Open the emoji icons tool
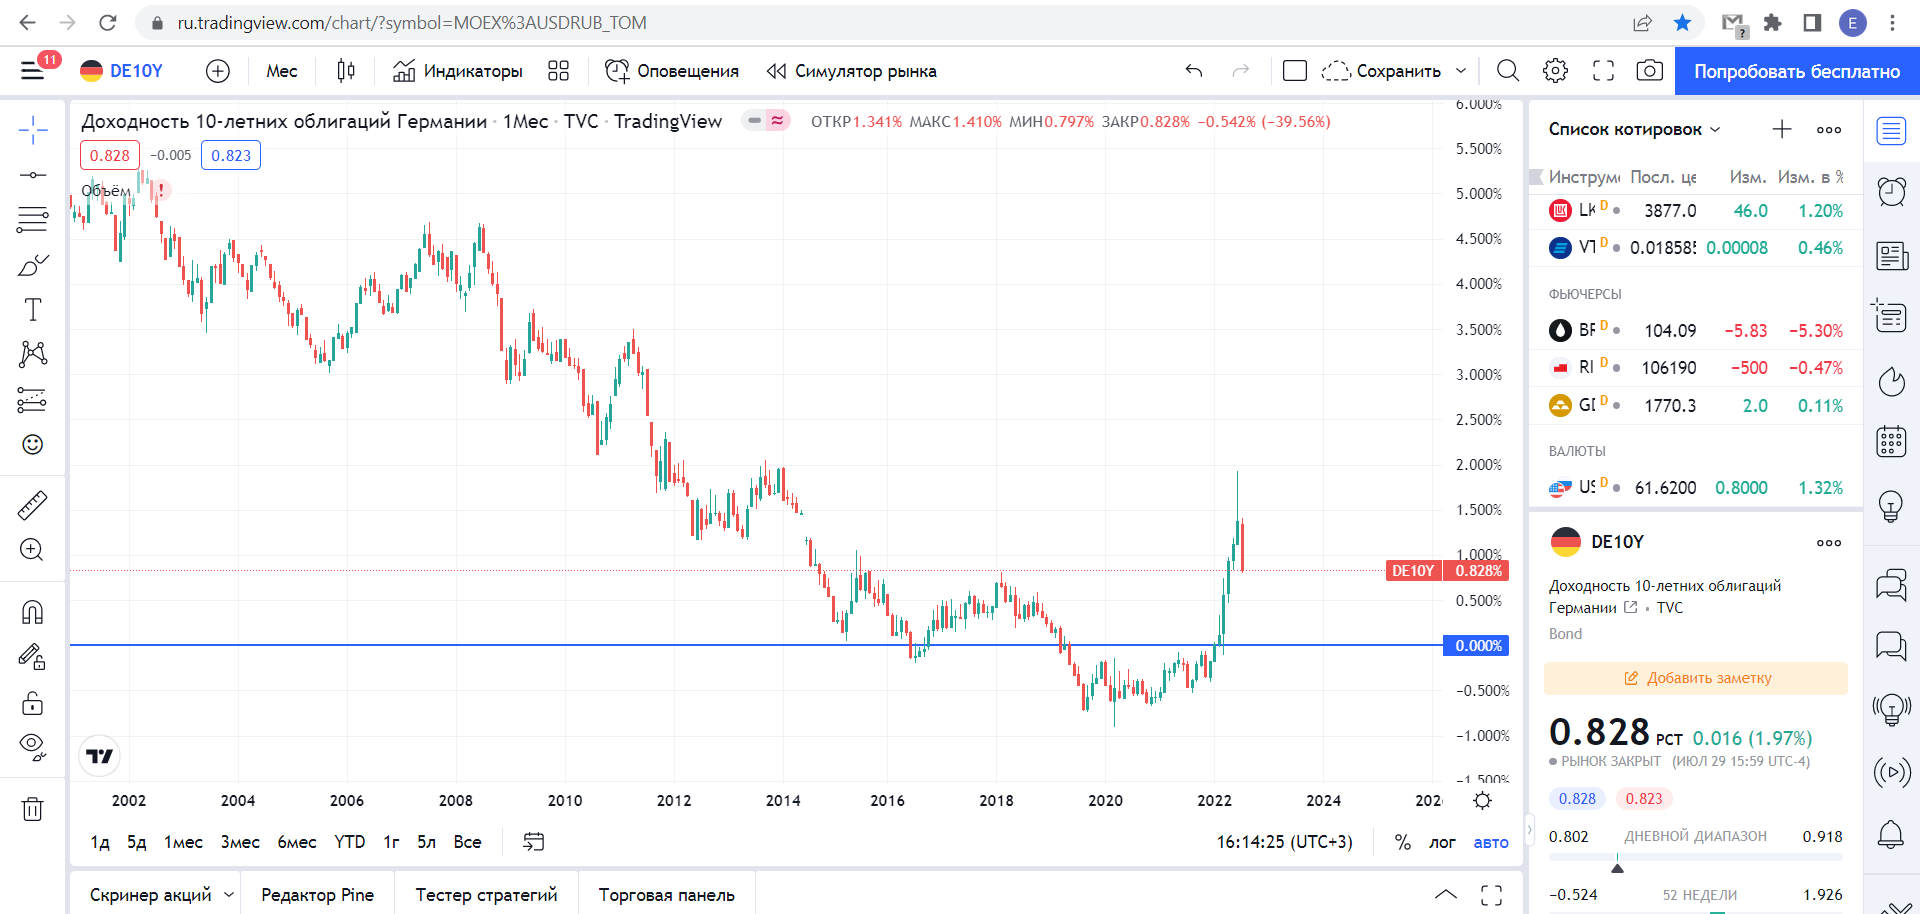The height and width of the screenshot is (914, 1920). [33, 444]
